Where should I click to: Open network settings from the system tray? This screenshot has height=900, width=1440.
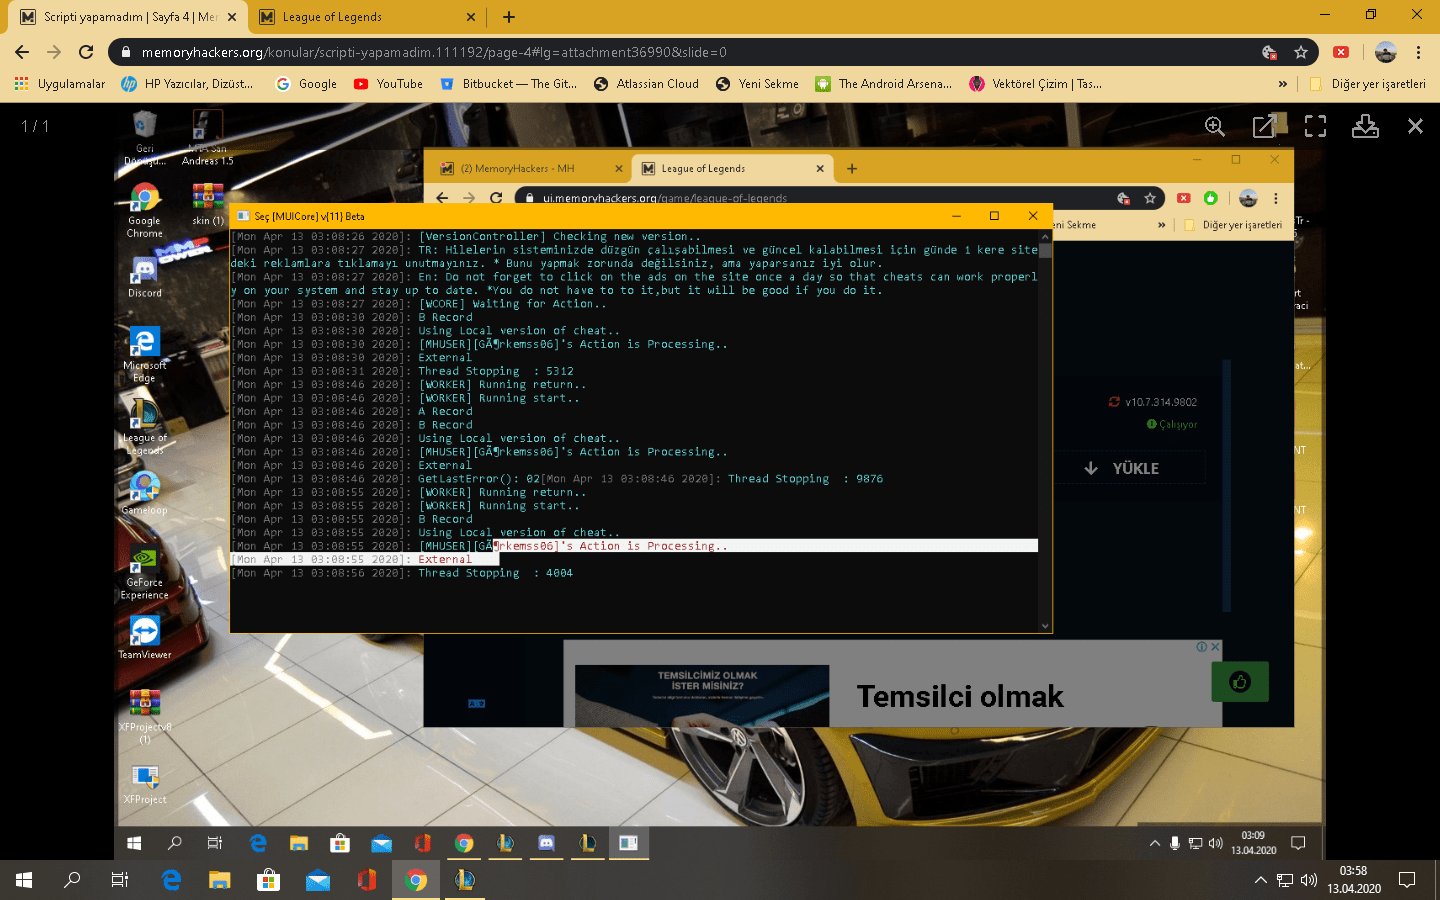pyautogui.click(x=1285, y=880)
